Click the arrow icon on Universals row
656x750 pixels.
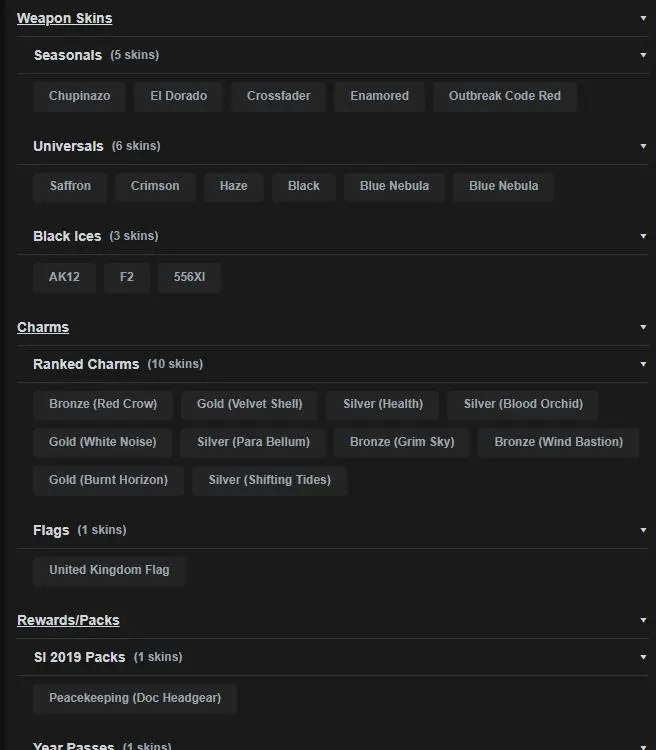643,146
